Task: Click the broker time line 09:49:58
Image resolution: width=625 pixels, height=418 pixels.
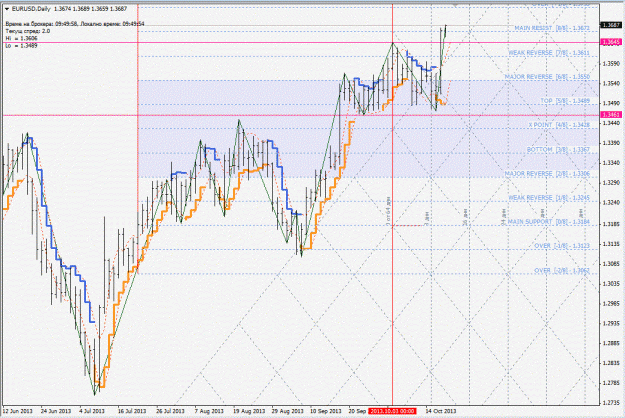Action: (x=75, y=24)
